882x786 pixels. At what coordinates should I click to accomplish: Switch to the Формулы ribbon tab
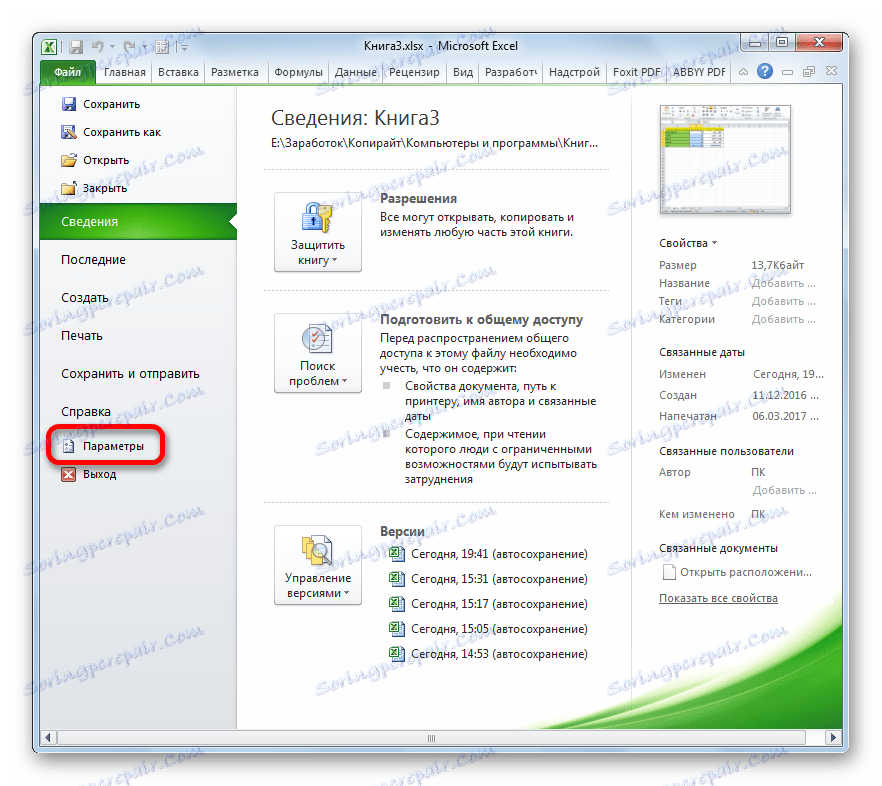click(298, 72)
